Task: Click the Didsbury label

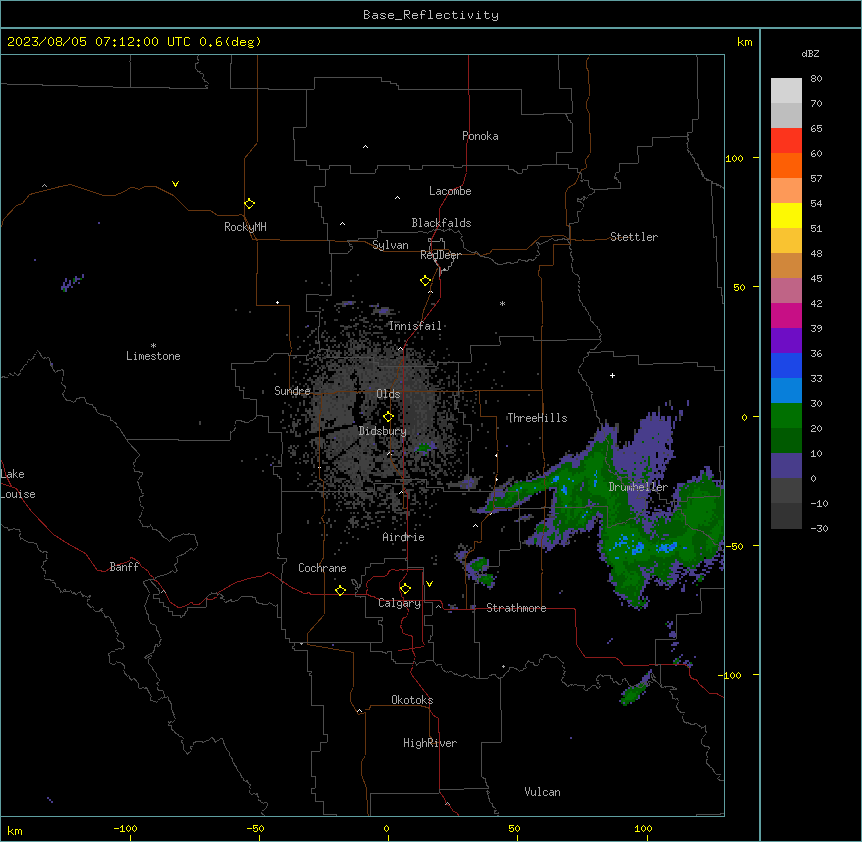Action: pos(383,431)
